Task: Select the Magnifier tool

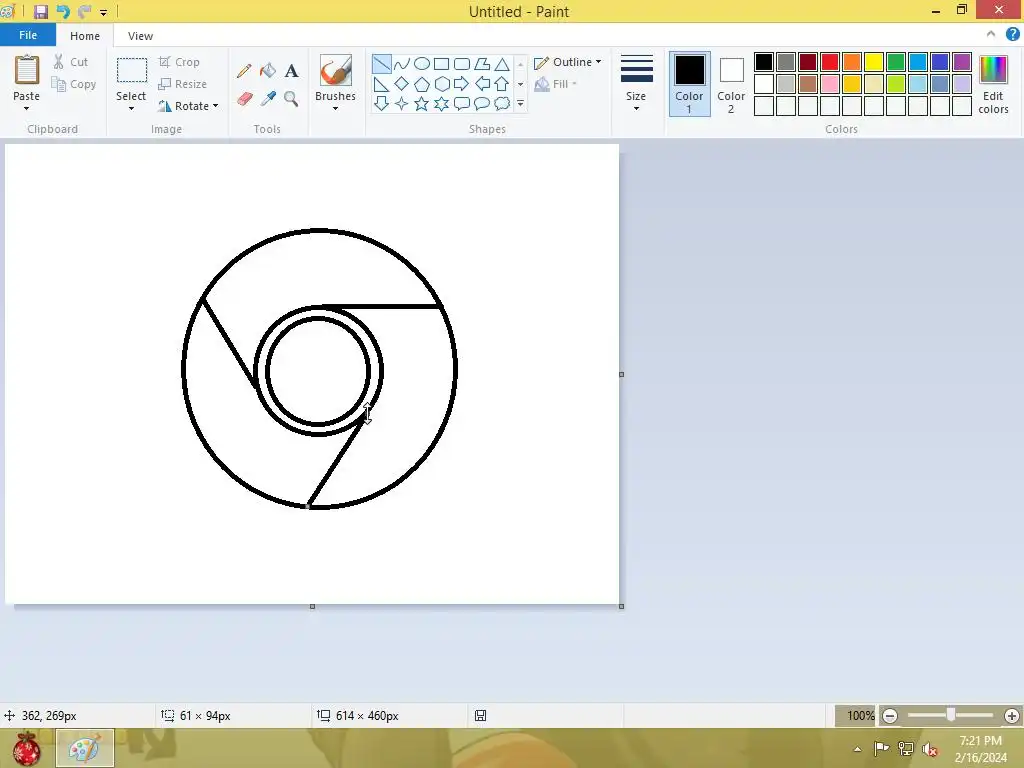Action: [x=291, y=99]
